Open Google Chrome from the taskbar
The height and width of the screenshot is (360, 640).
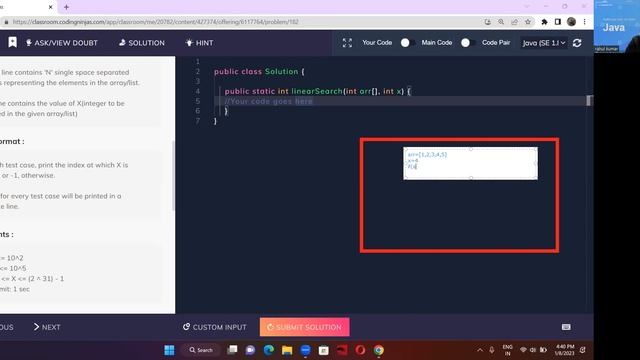coord(379,350)
